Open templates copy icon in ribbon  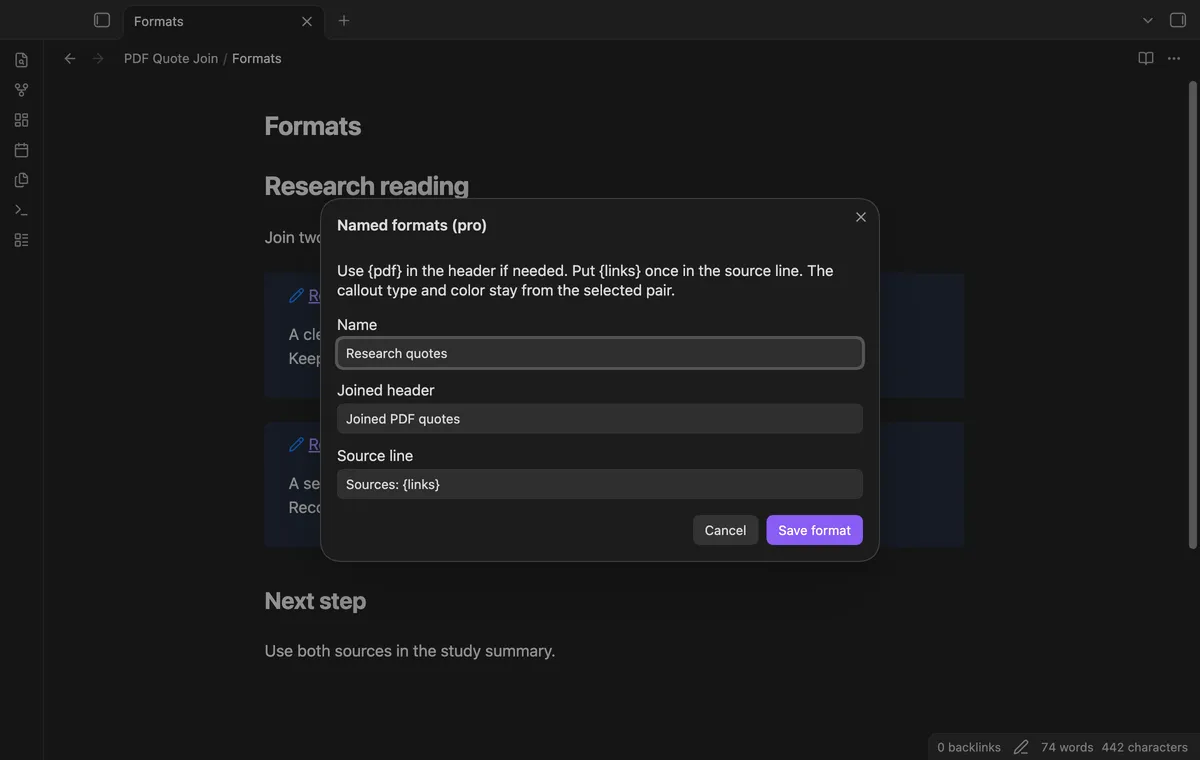[x=21, y=180]
